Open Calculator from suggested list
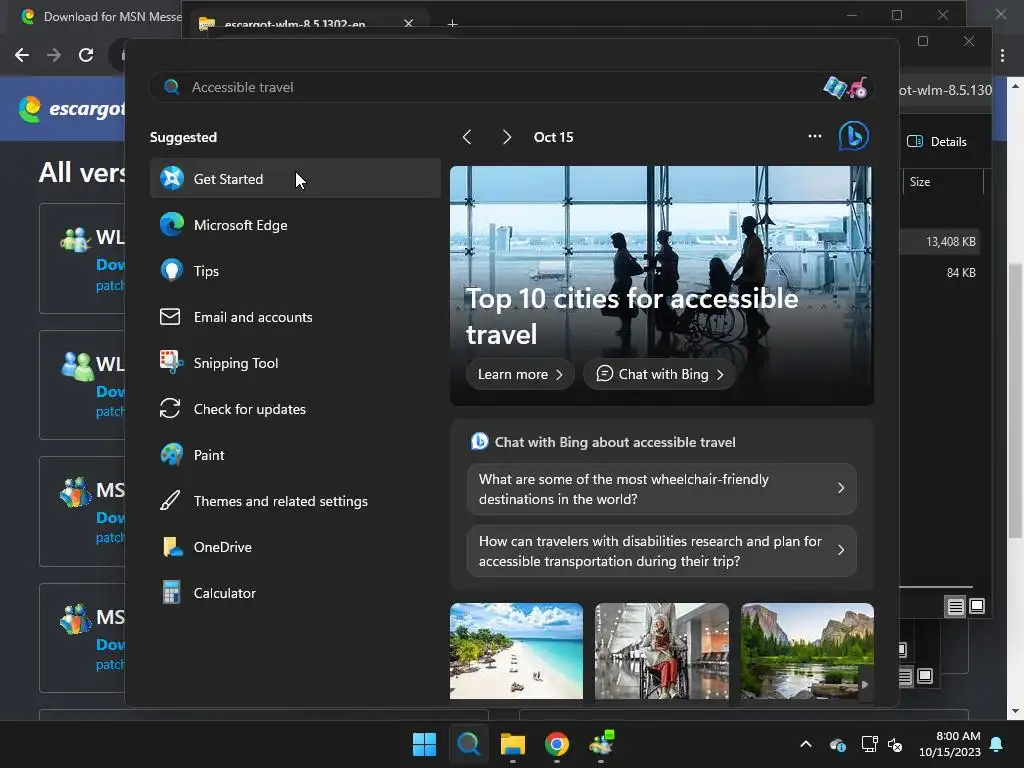The image size is (1024, 768). (x=295, y=593)
